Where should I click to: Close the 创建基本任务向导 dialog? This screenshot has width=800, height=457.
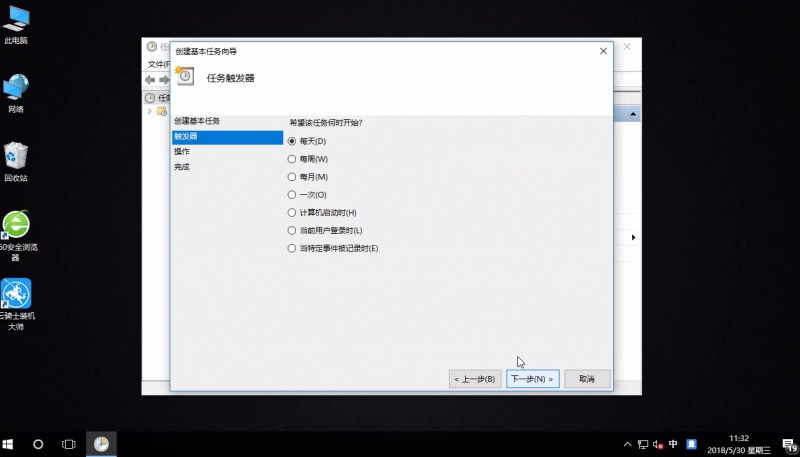coord(603,51)
